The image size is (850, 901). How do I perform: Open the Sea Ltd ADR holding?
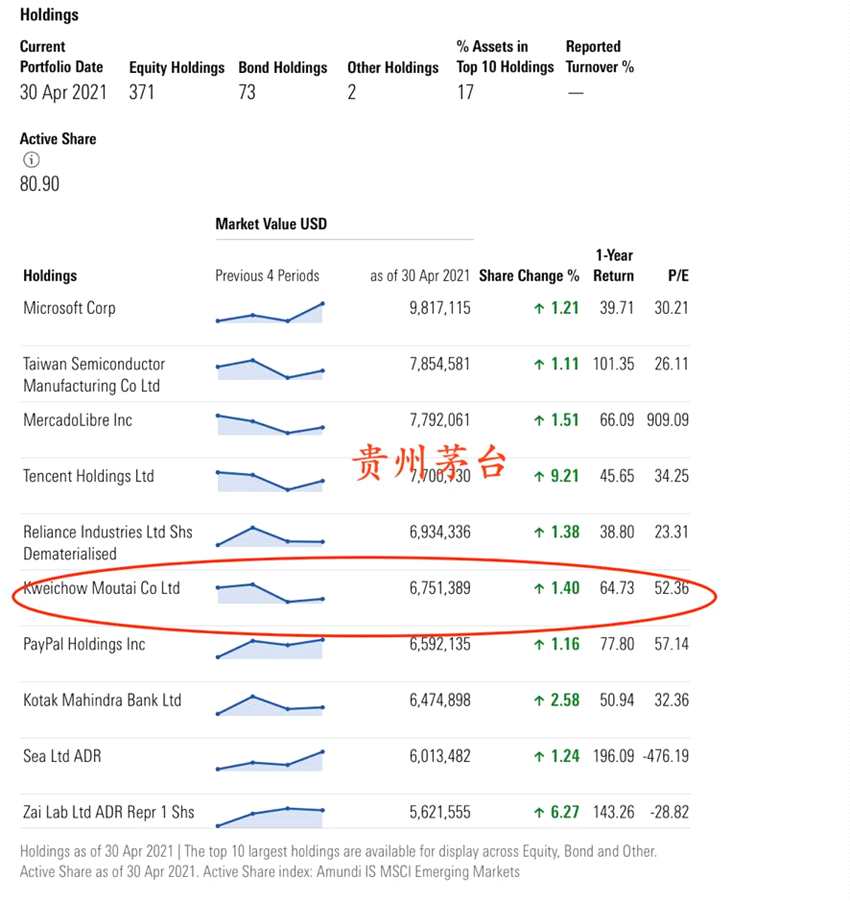point(62,756)
